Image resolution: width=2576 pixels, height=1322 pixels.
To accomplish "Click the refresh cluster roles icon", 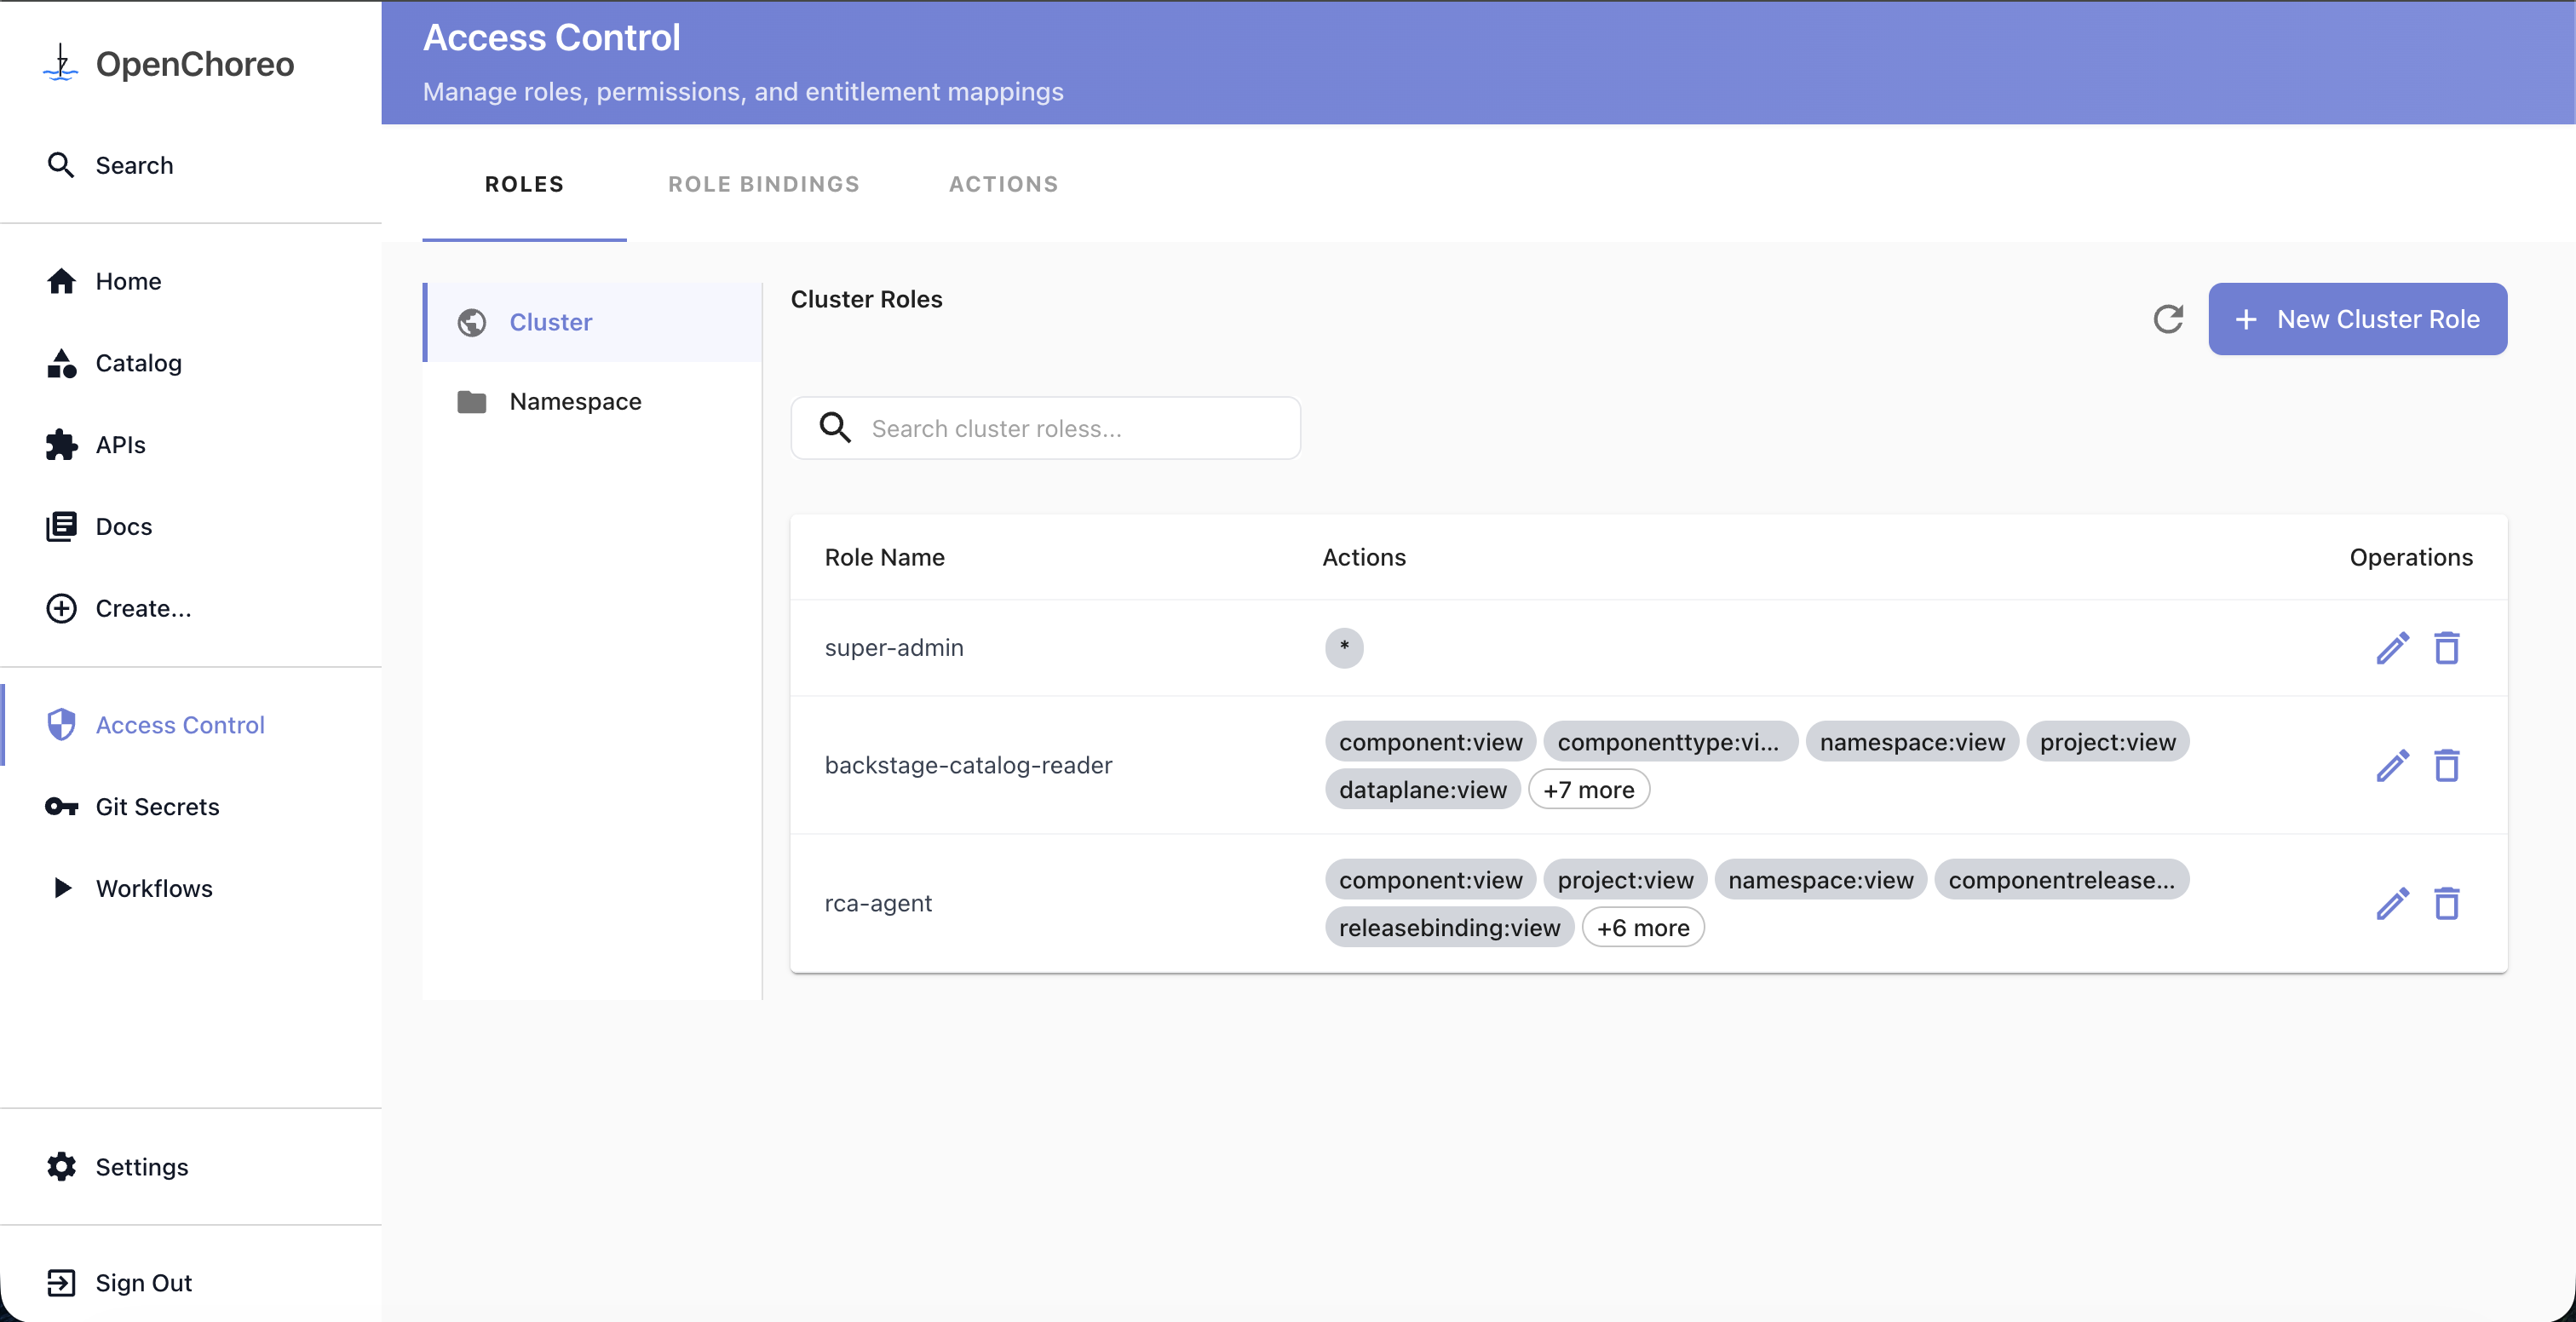I will point(2168,319).
